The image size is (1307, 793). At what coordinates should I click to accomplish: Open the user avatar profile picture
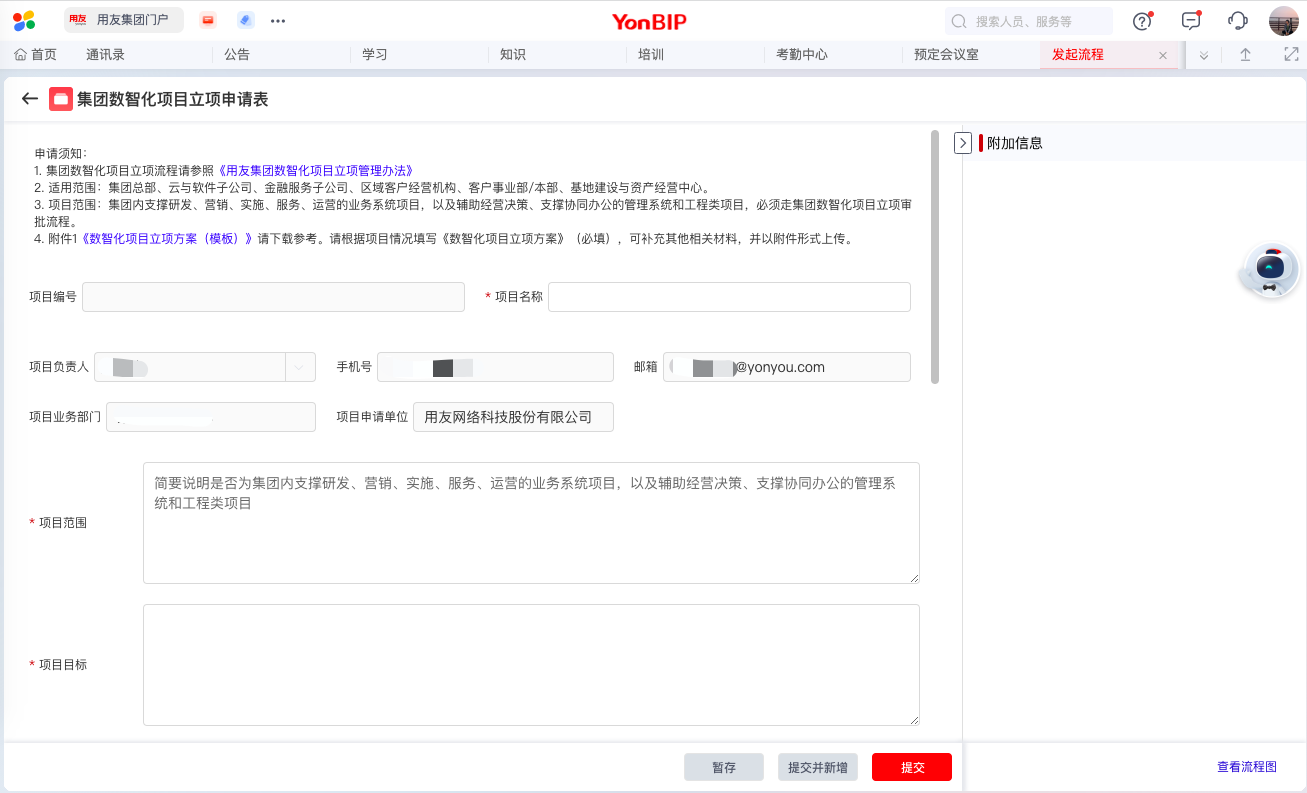(1283, 21)
